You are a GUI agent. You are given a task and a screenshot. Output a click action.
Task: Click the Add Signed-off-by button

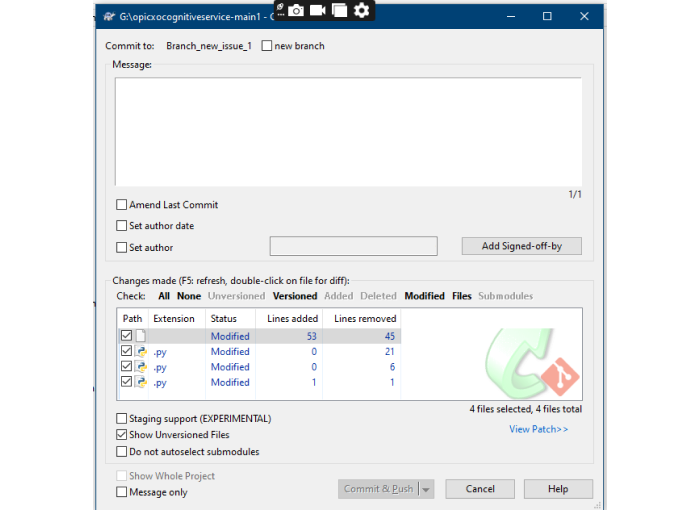(521, 246)
